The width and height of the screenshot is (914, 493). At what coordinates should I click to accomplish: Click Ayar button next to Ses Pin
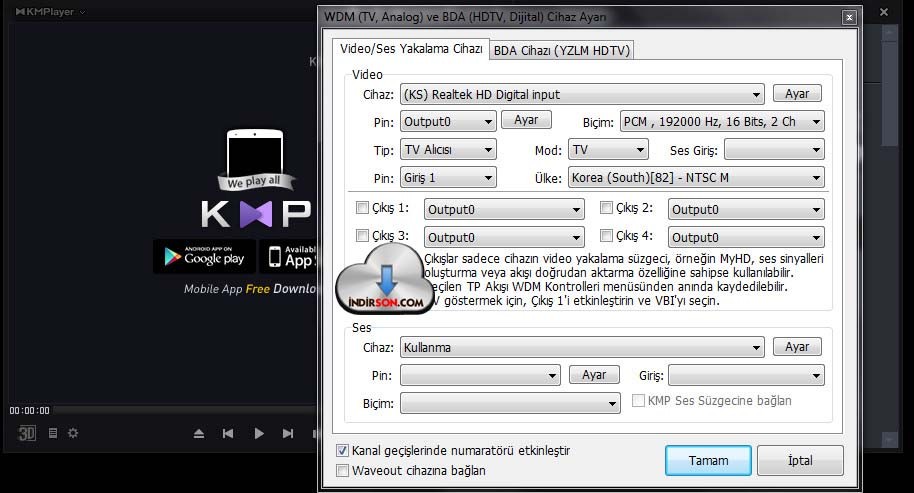pos(594,375)
